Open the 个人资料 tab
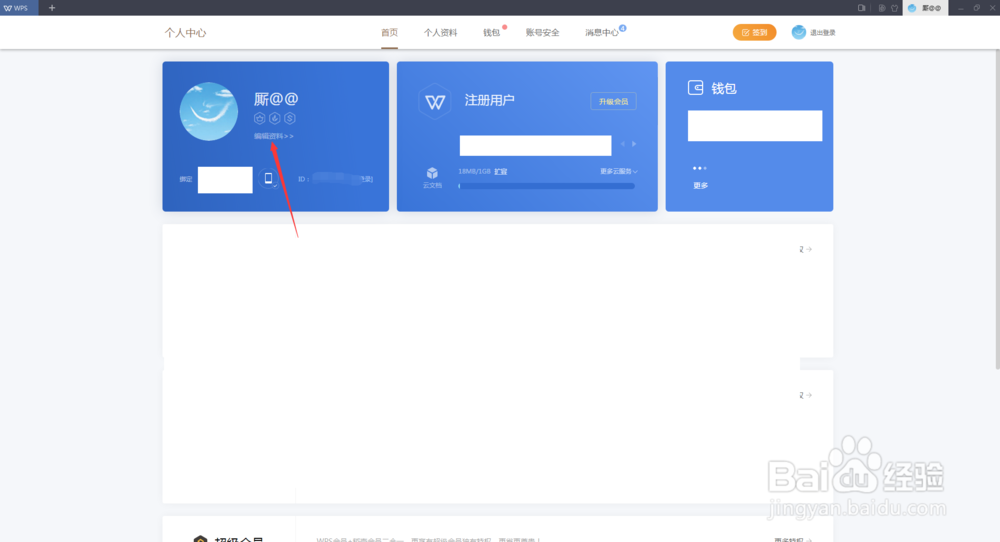The image size is (1000, 542). pyautogui.click(x=440, y=33)
